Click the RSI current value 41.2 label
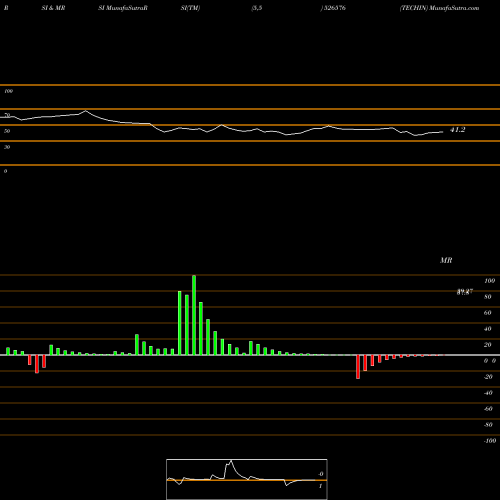 (x=457, y=130)
